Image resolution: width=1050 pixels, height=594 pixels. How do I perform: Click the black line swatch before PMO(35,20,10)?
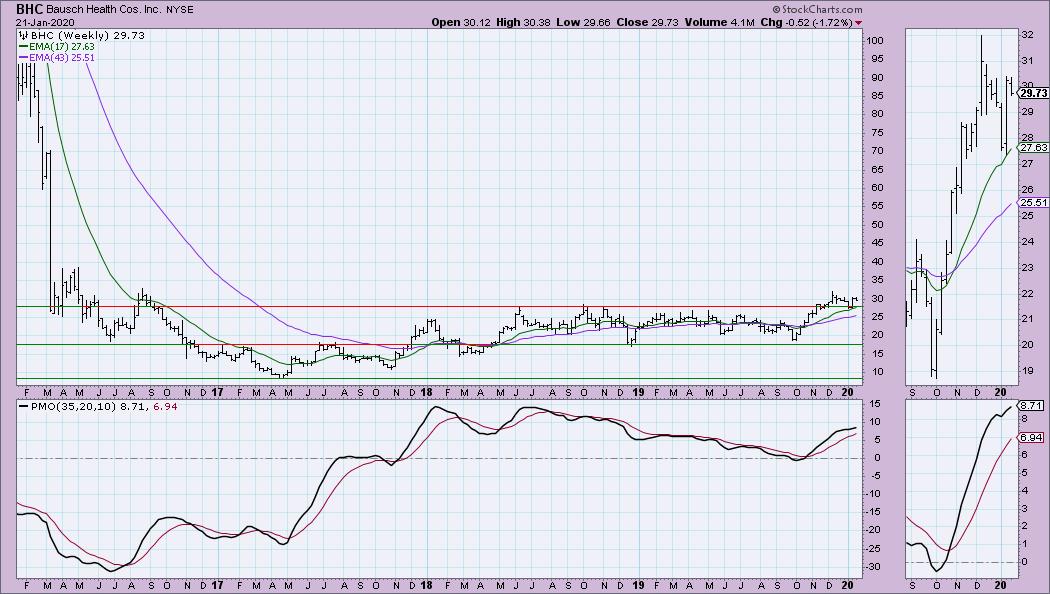(23, 406)
